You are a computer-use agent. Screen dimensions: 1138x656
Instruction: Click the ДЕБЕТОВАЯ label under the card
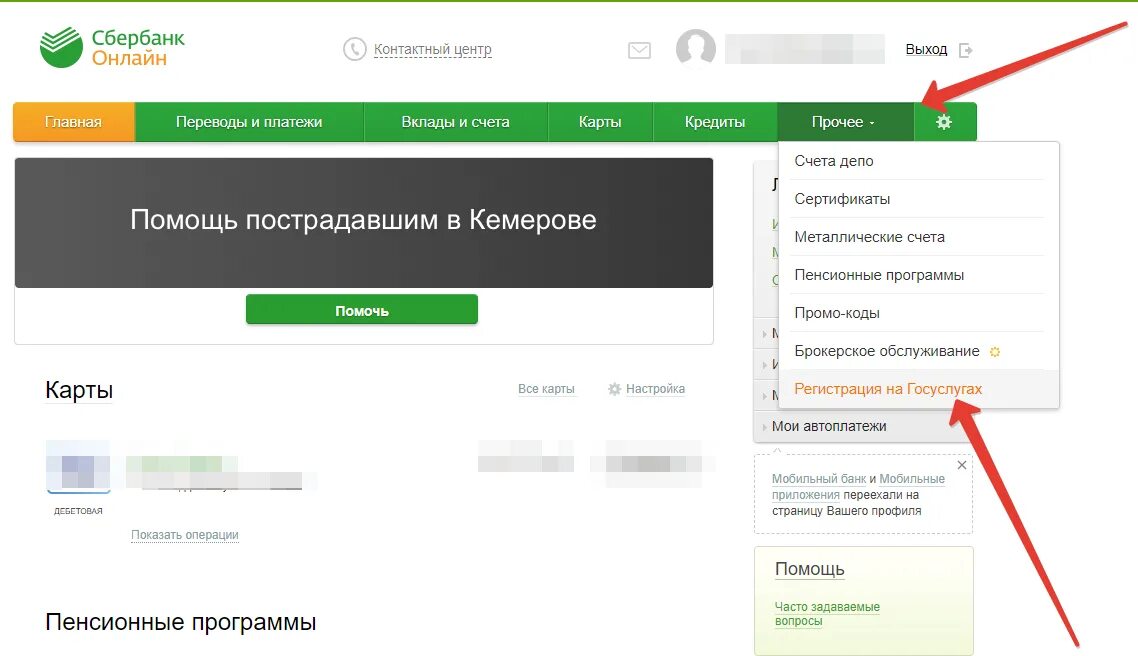[x=78, y=511]
